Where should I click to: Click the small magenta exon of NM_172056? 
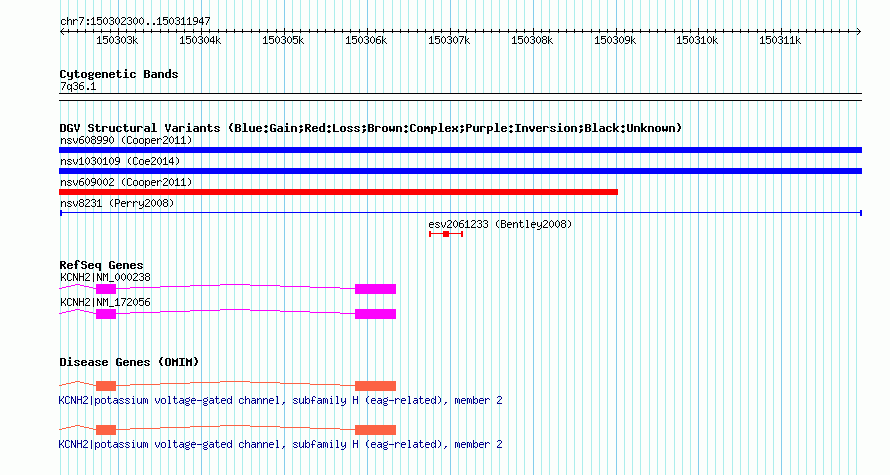click(x=106, y=314)
